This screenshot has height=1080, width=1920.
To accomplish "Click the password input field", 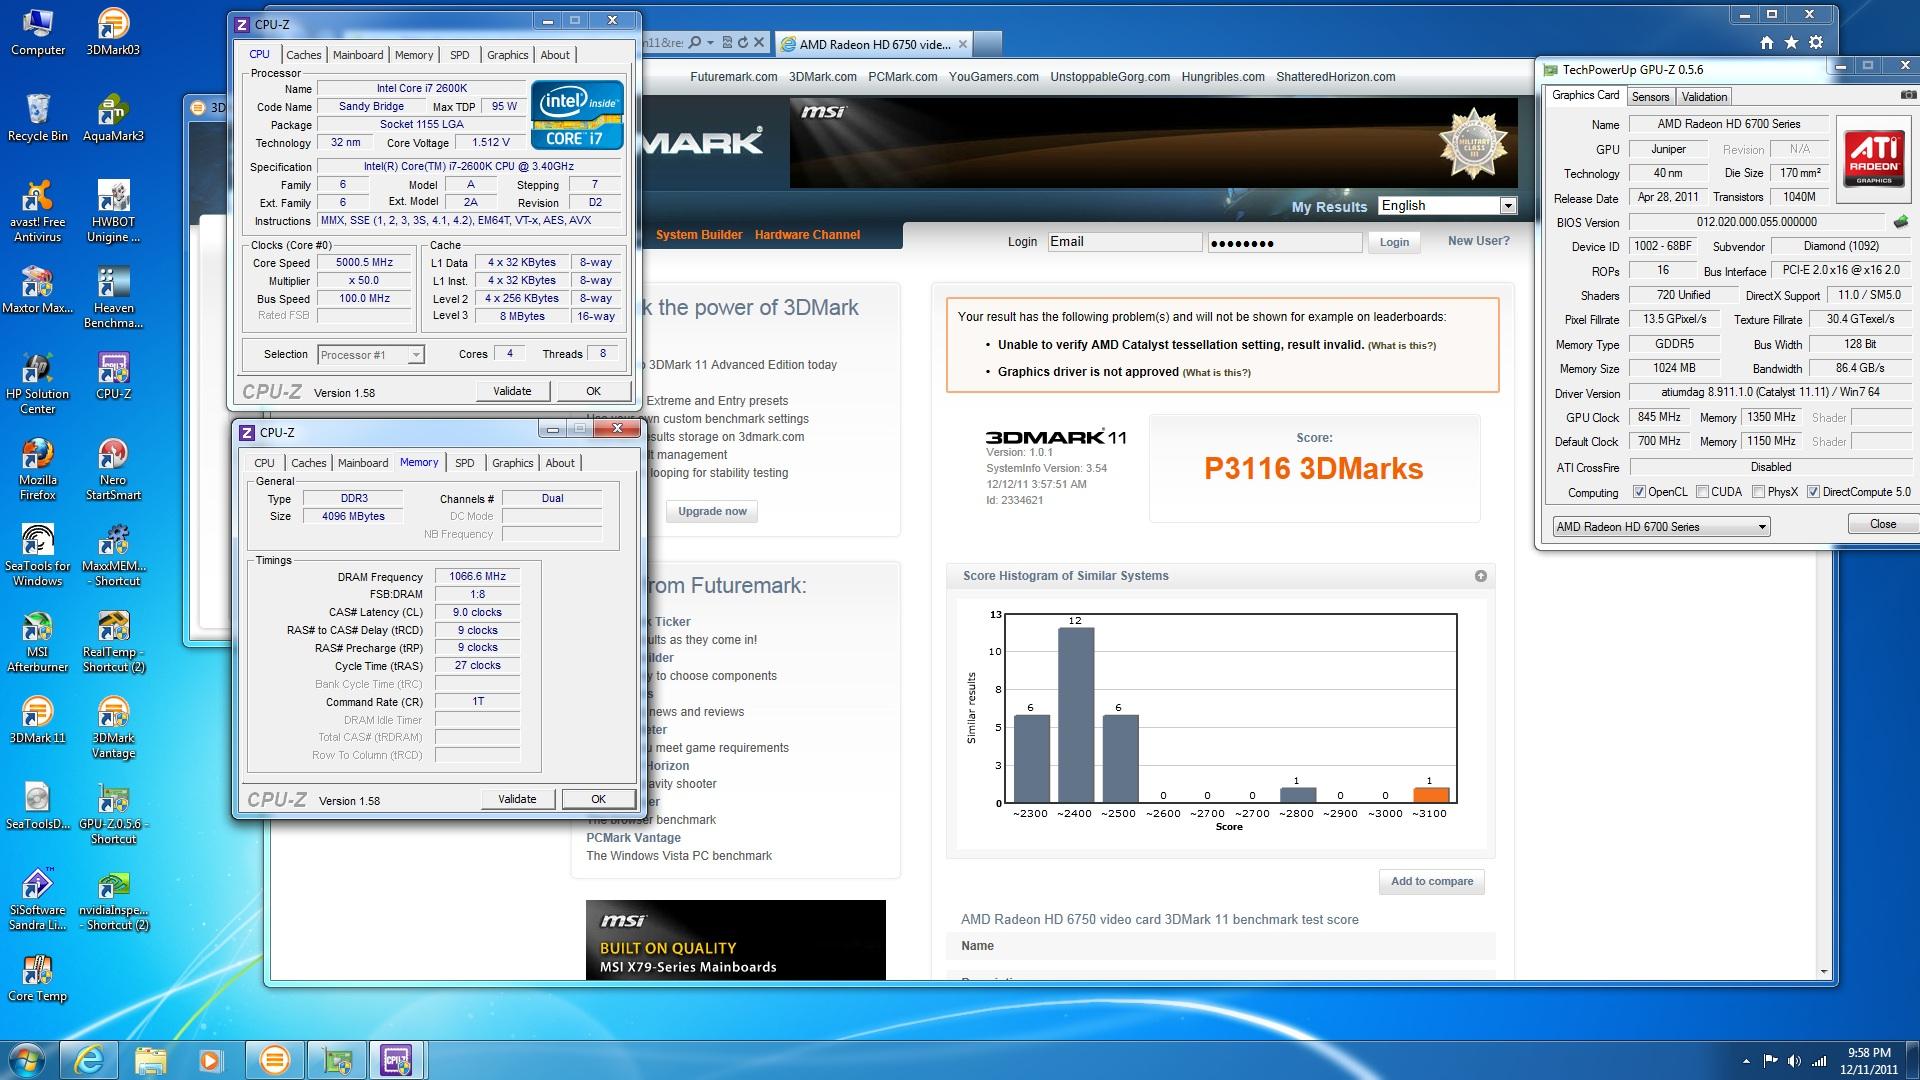I will [1284, 242].
